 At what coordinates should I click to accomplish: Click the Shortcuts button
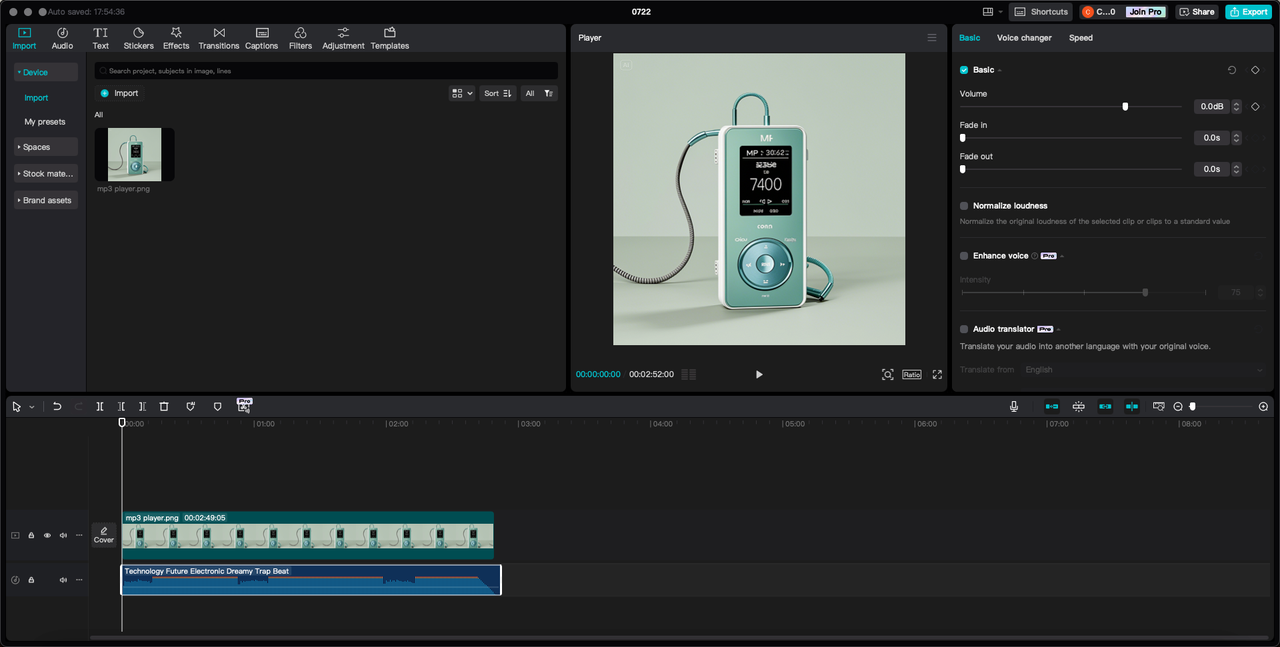1041,12
